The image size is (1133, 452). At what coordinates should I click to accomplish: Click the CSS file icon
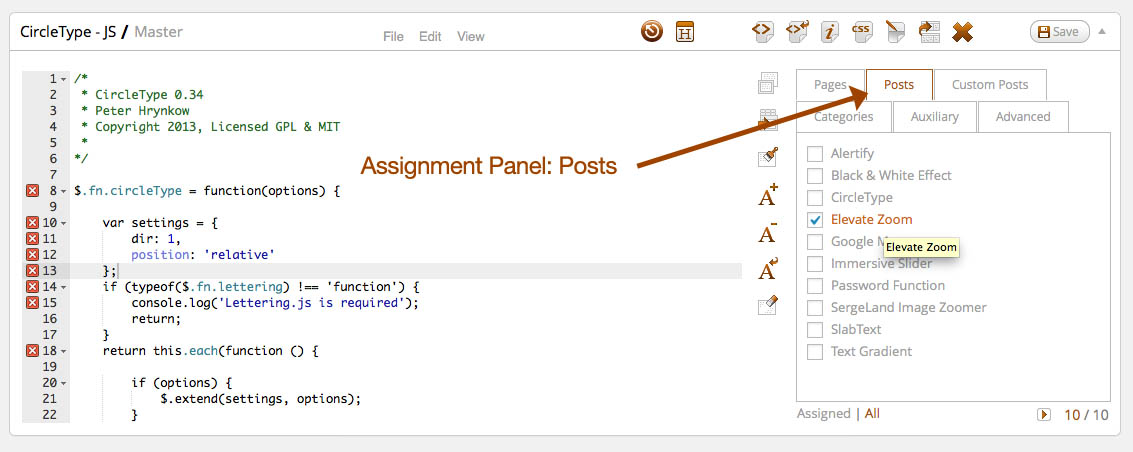[x=861, y=32]
